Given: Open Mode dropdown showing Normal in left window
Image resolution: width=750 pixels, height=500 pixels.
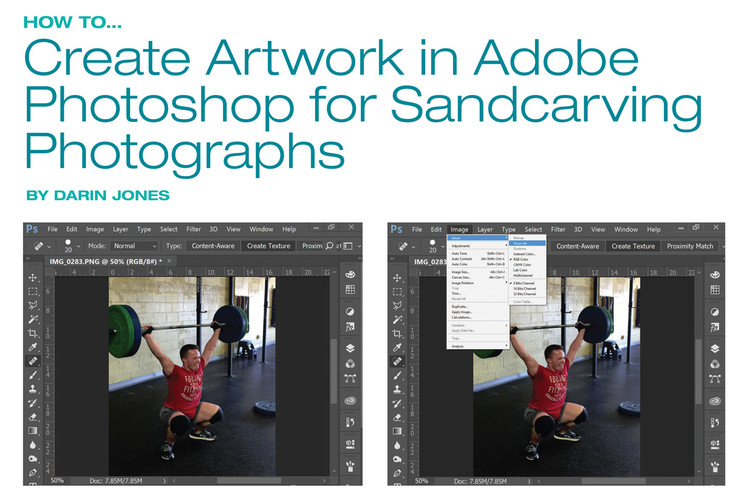Looking at the screenshot, I should click(134, 246).
